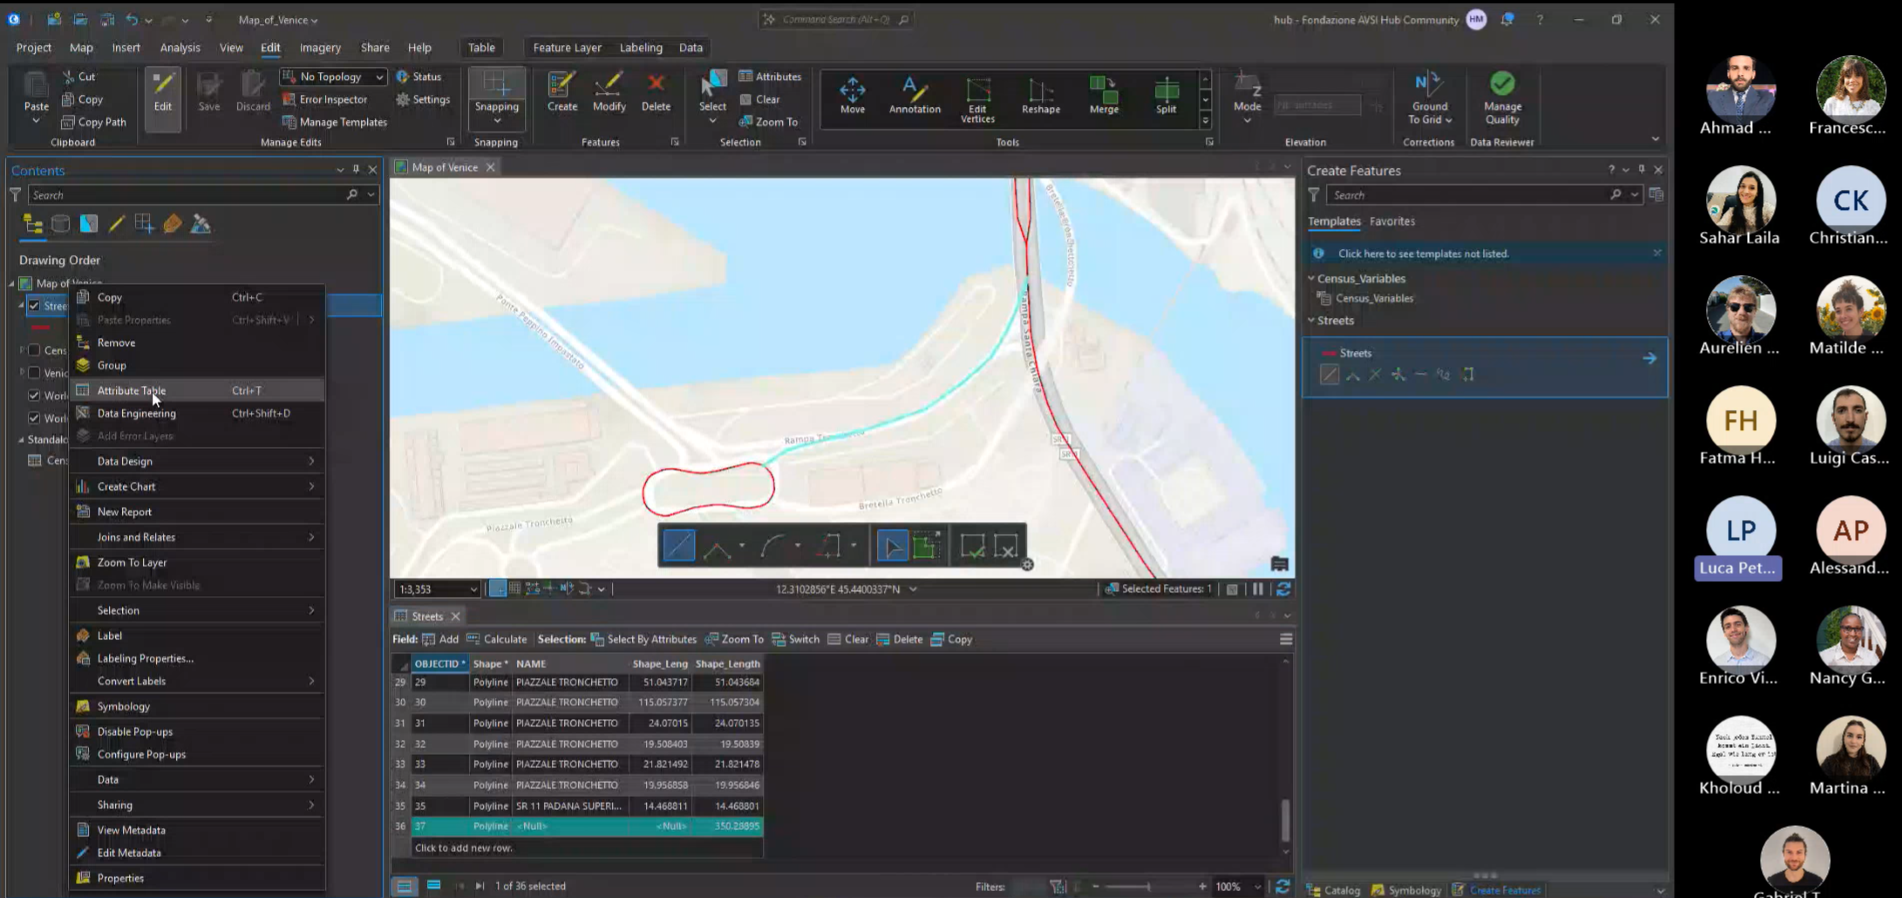Uncheck the second Worl basemap layer
This screenshot has width=1902, height=898.
(34, 418)
